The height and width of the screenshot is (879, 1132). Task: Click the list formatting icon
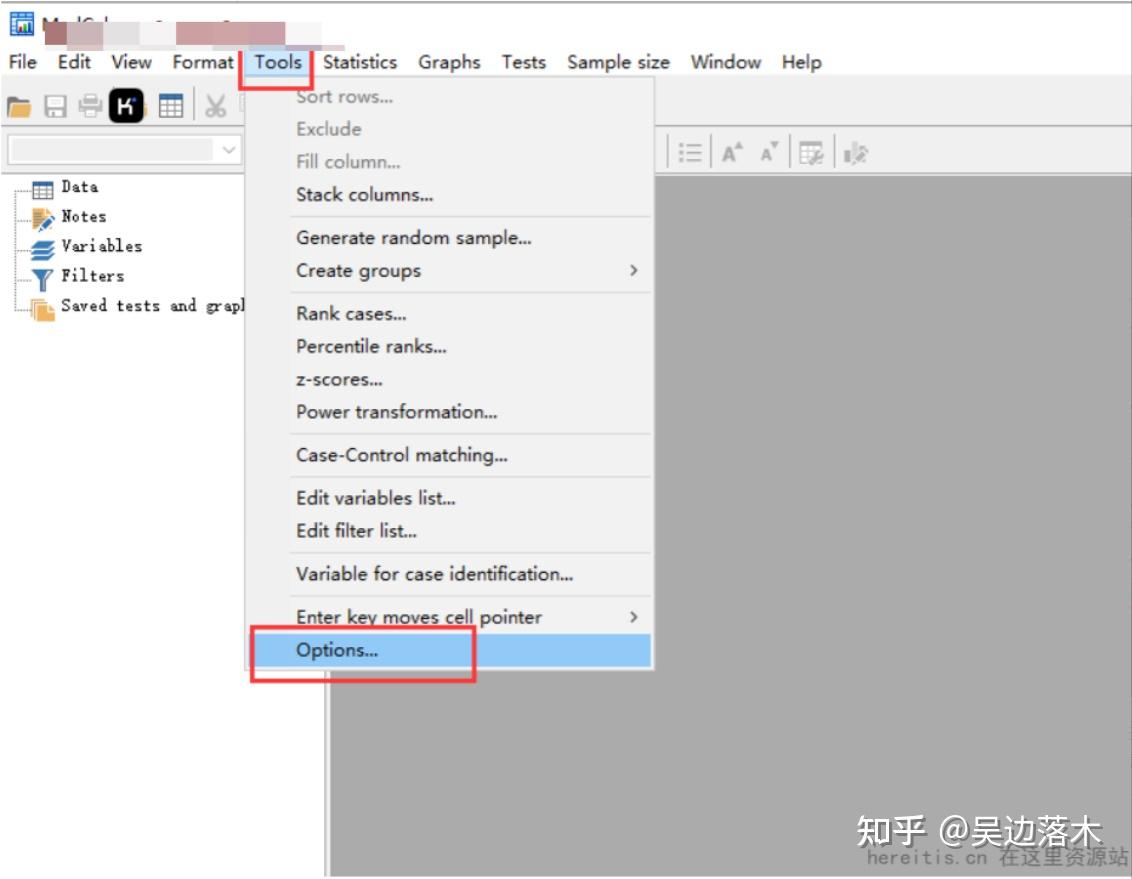[x=689, y=151]
